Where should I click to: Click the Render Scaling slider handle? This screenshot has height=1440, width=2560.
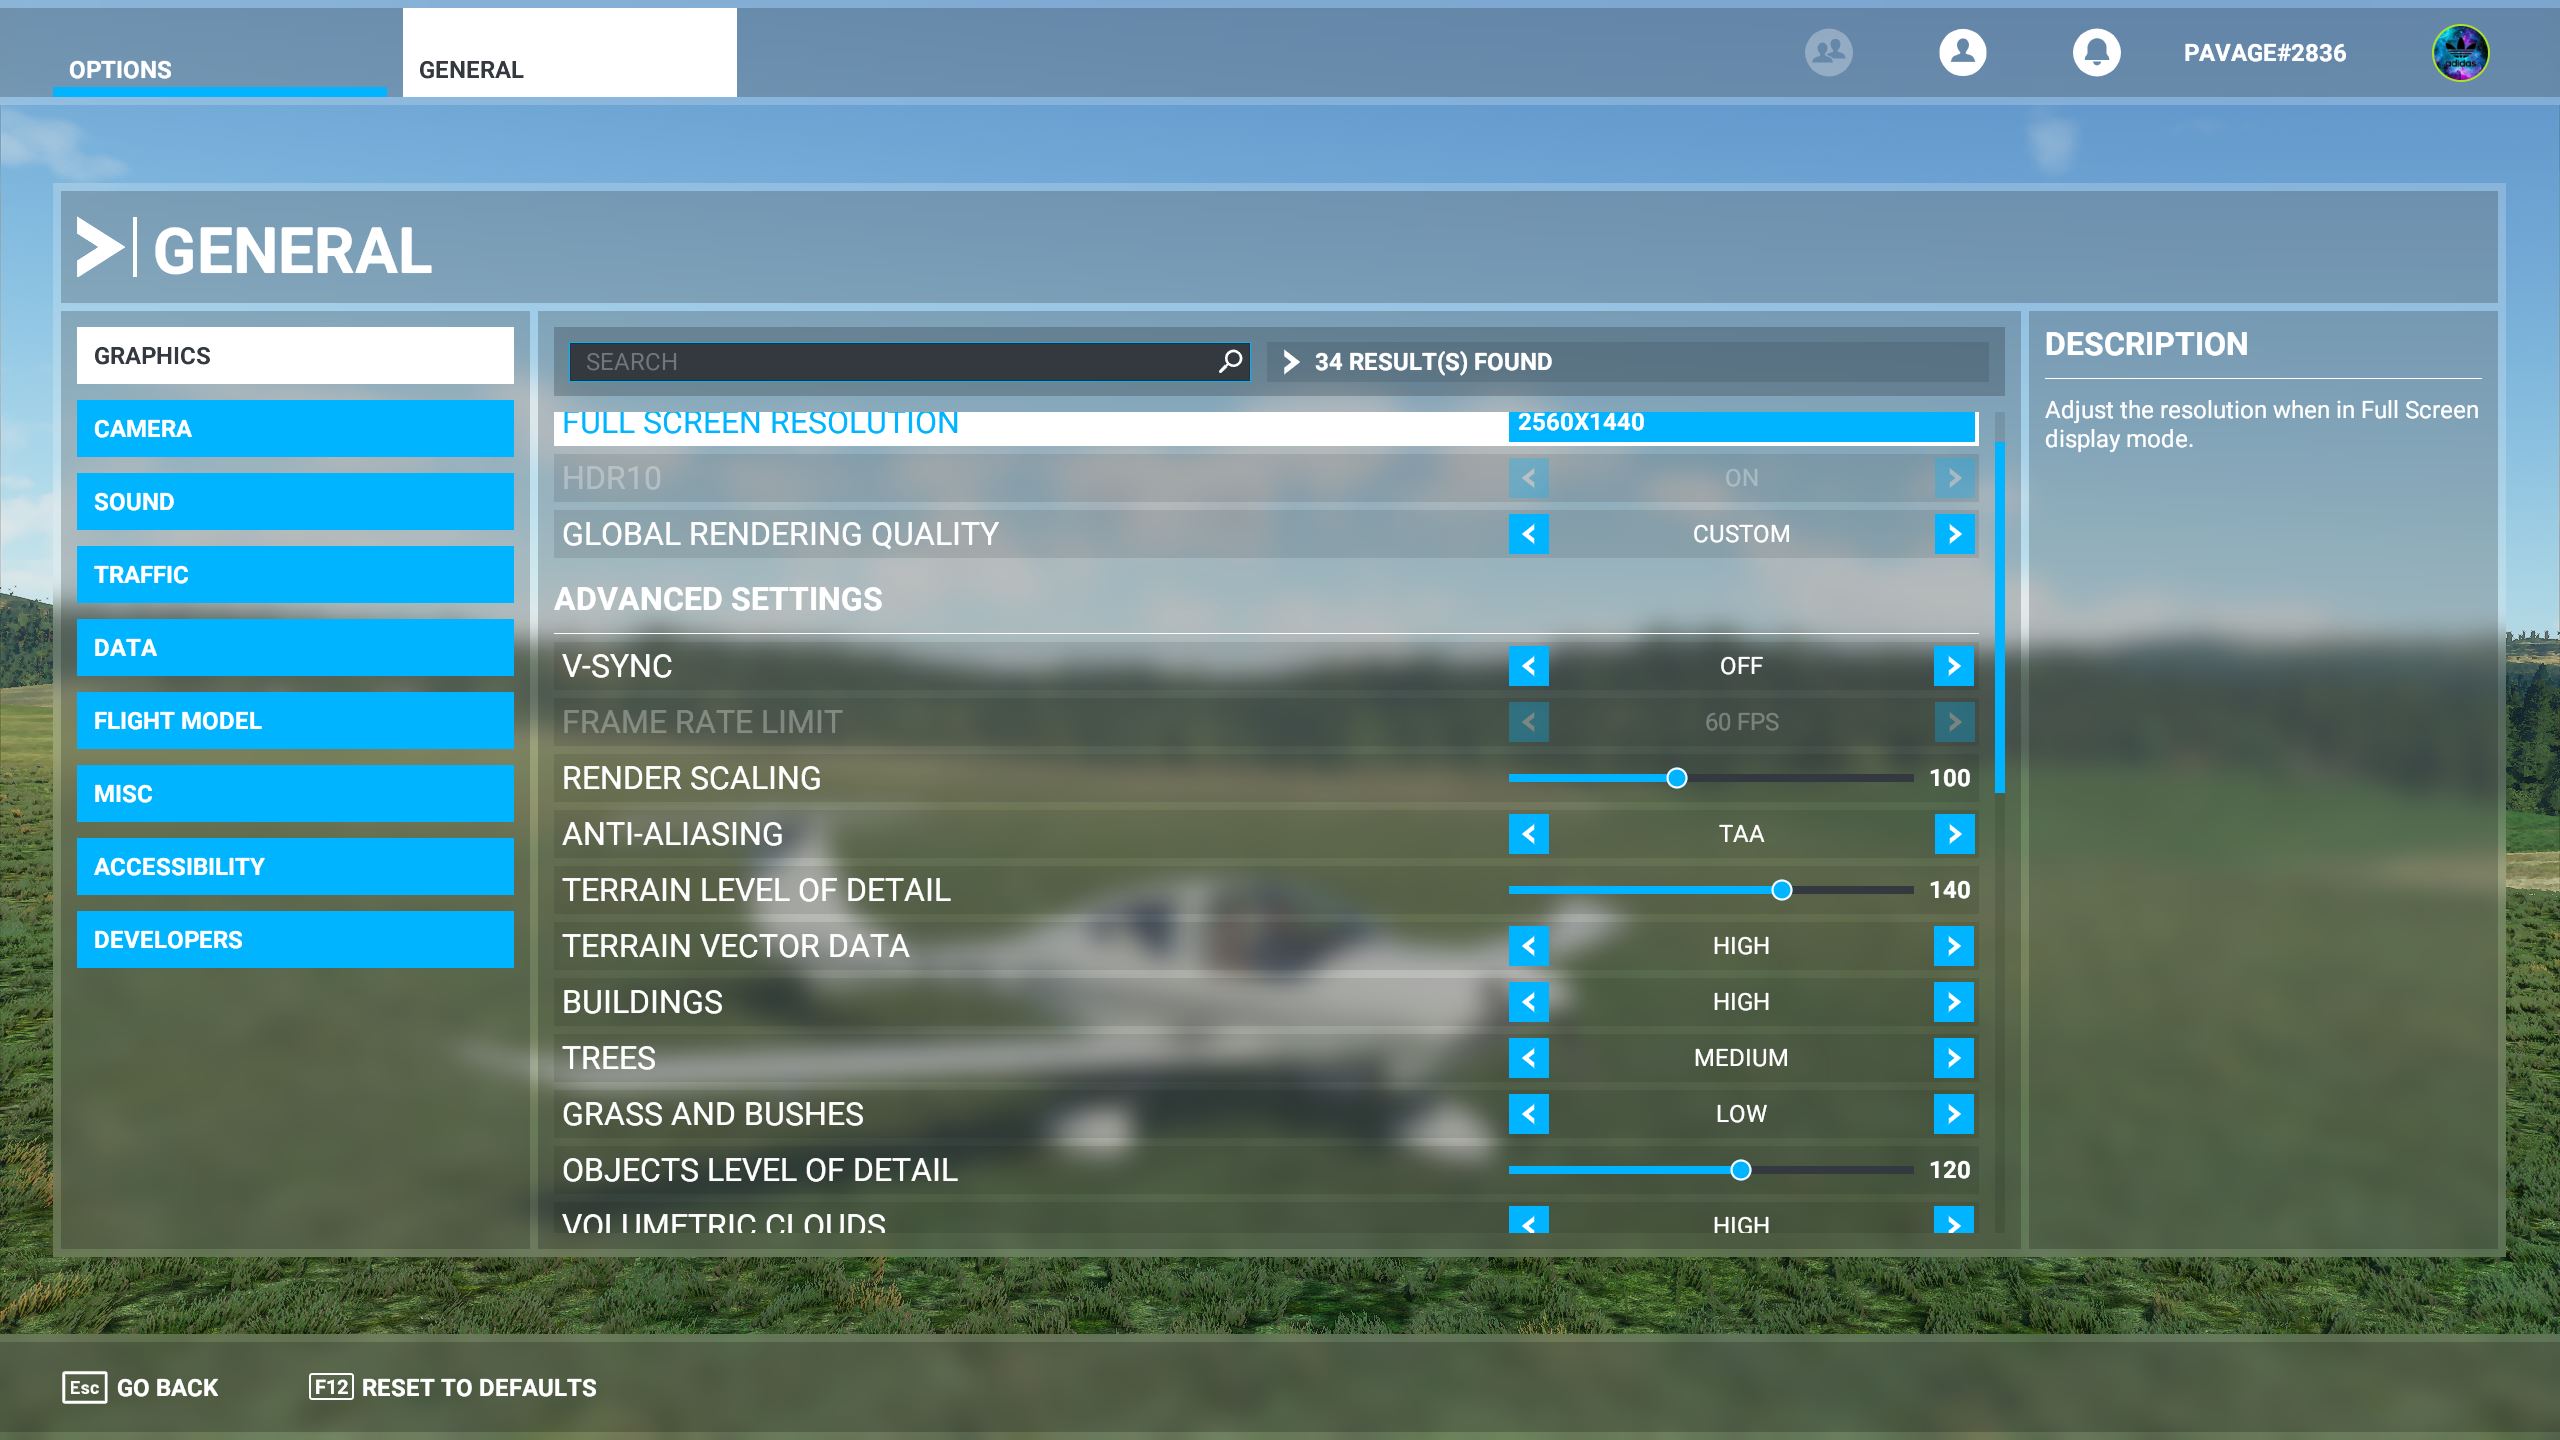(x=1677, y=778)
